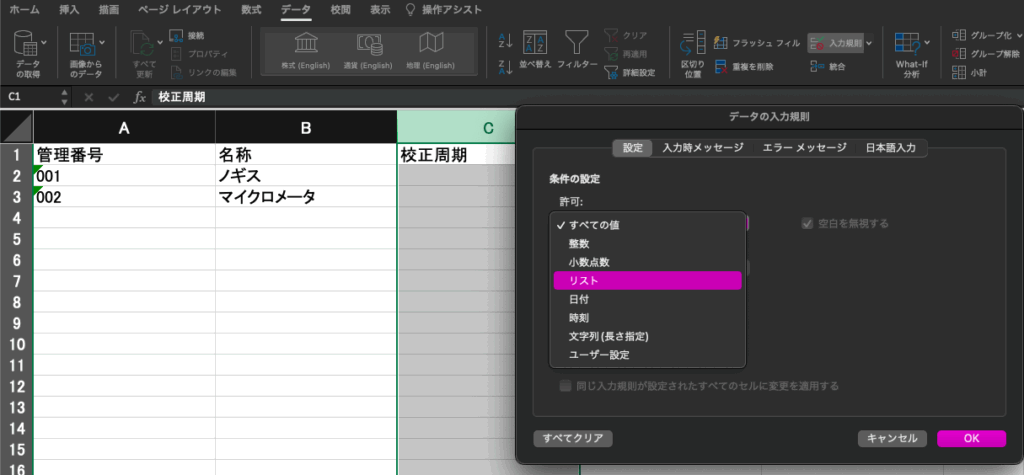The width and height of the screenshot is (1024, 475).
Task: Select リスト in the 許可 dropdown list
Action: click(647, 281)
